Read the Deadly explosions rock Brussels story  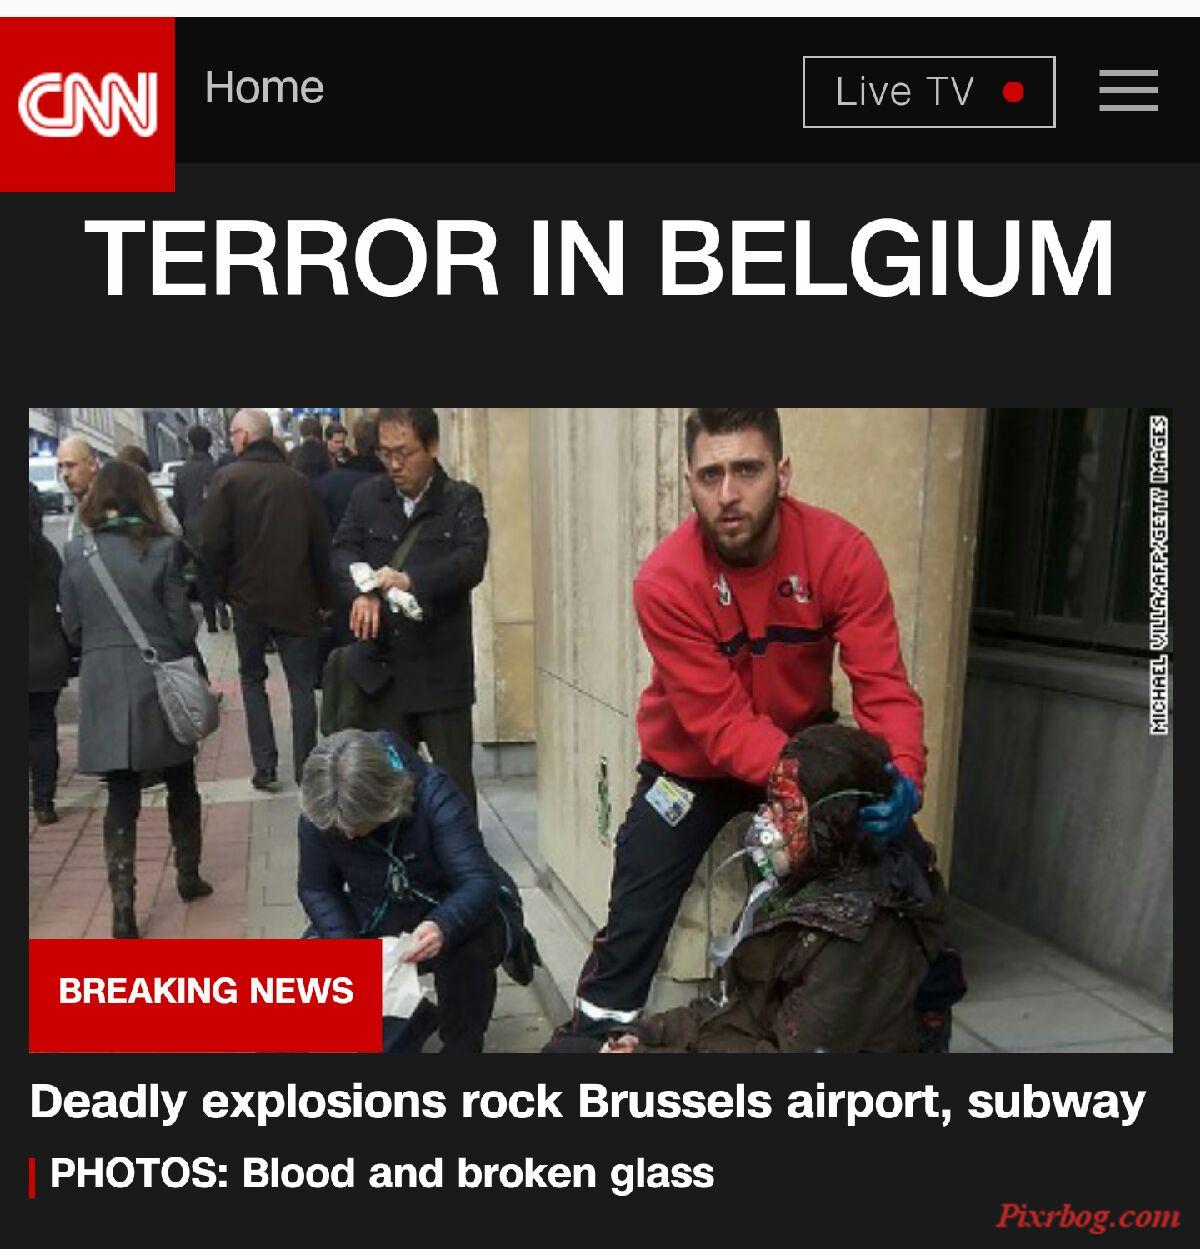click(587, 1102)
